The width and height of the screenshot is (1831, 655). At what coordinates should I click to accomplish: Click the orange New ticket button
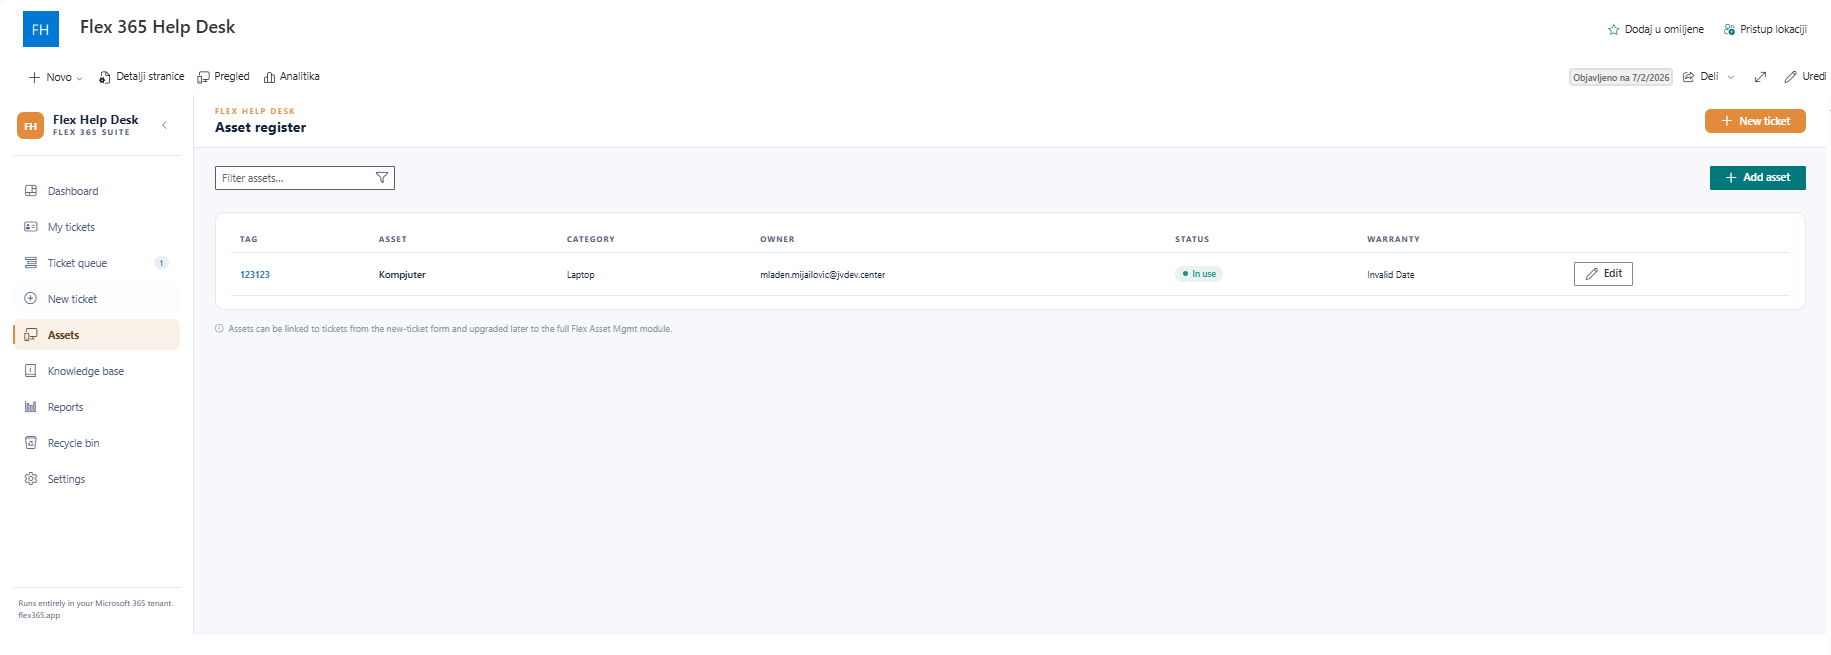coord(1755,121)
